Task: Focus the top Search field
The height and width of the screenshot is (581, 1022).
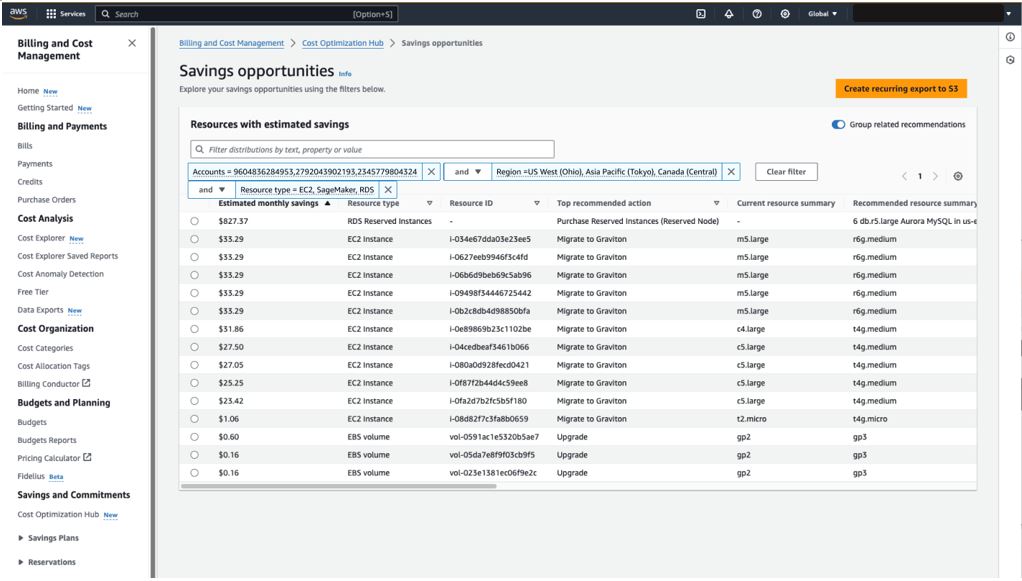Action: 246,14
